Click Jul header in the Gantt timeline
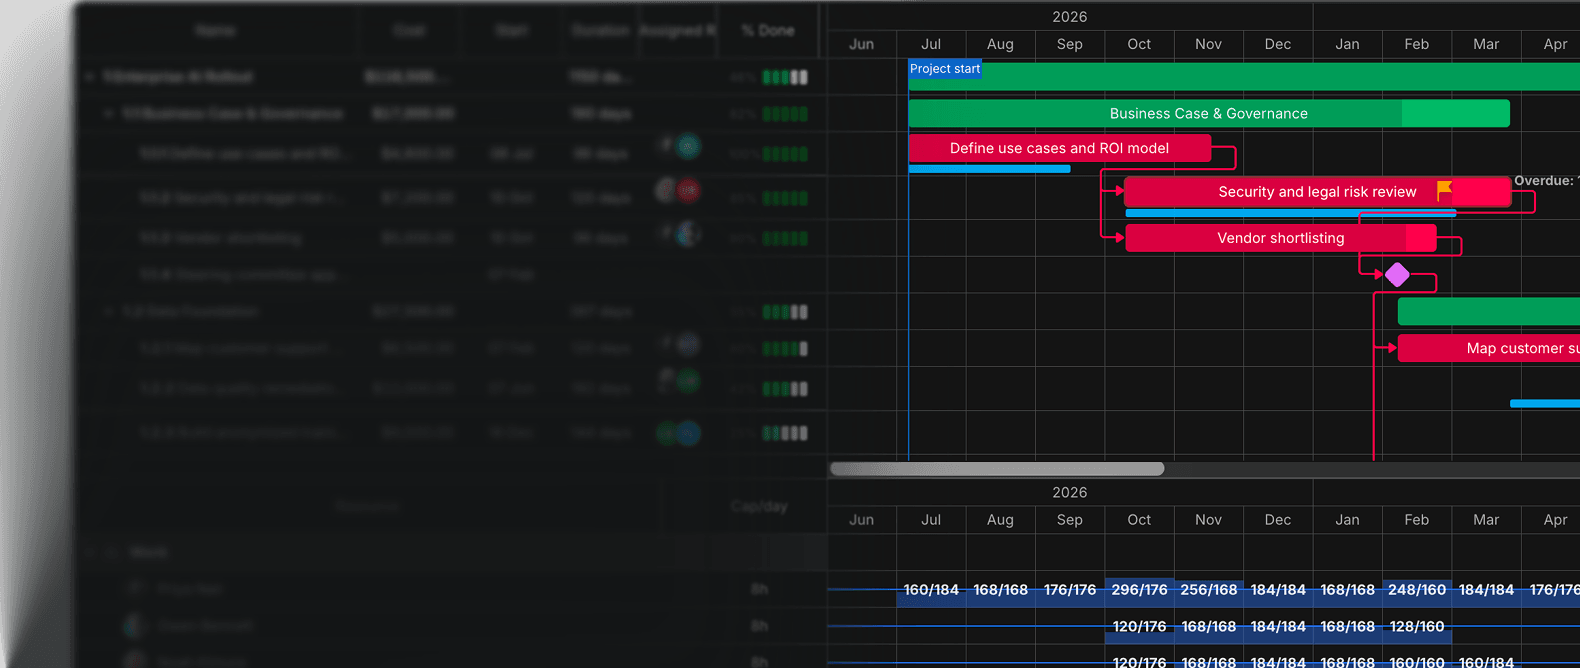The height and width of the screenshot is (668, 1580). (931, 44)
